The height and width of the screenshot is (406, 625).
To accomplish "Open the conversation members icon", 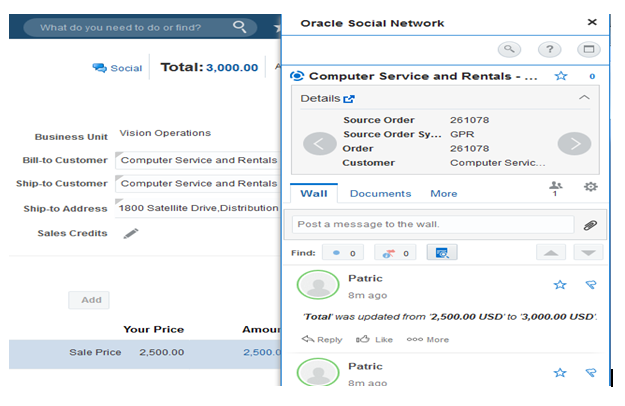I will tap(555, 187).
